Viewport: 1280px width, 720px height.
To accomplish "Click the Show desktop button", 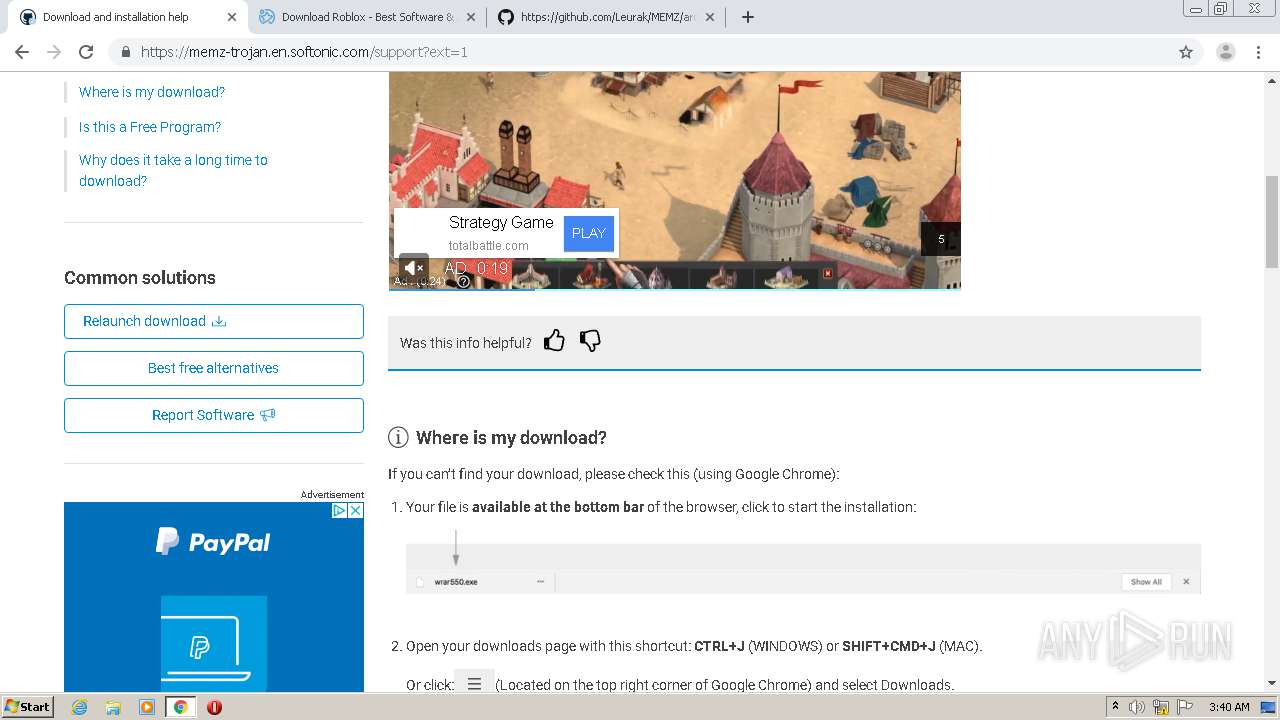I will pos(1268,707).
